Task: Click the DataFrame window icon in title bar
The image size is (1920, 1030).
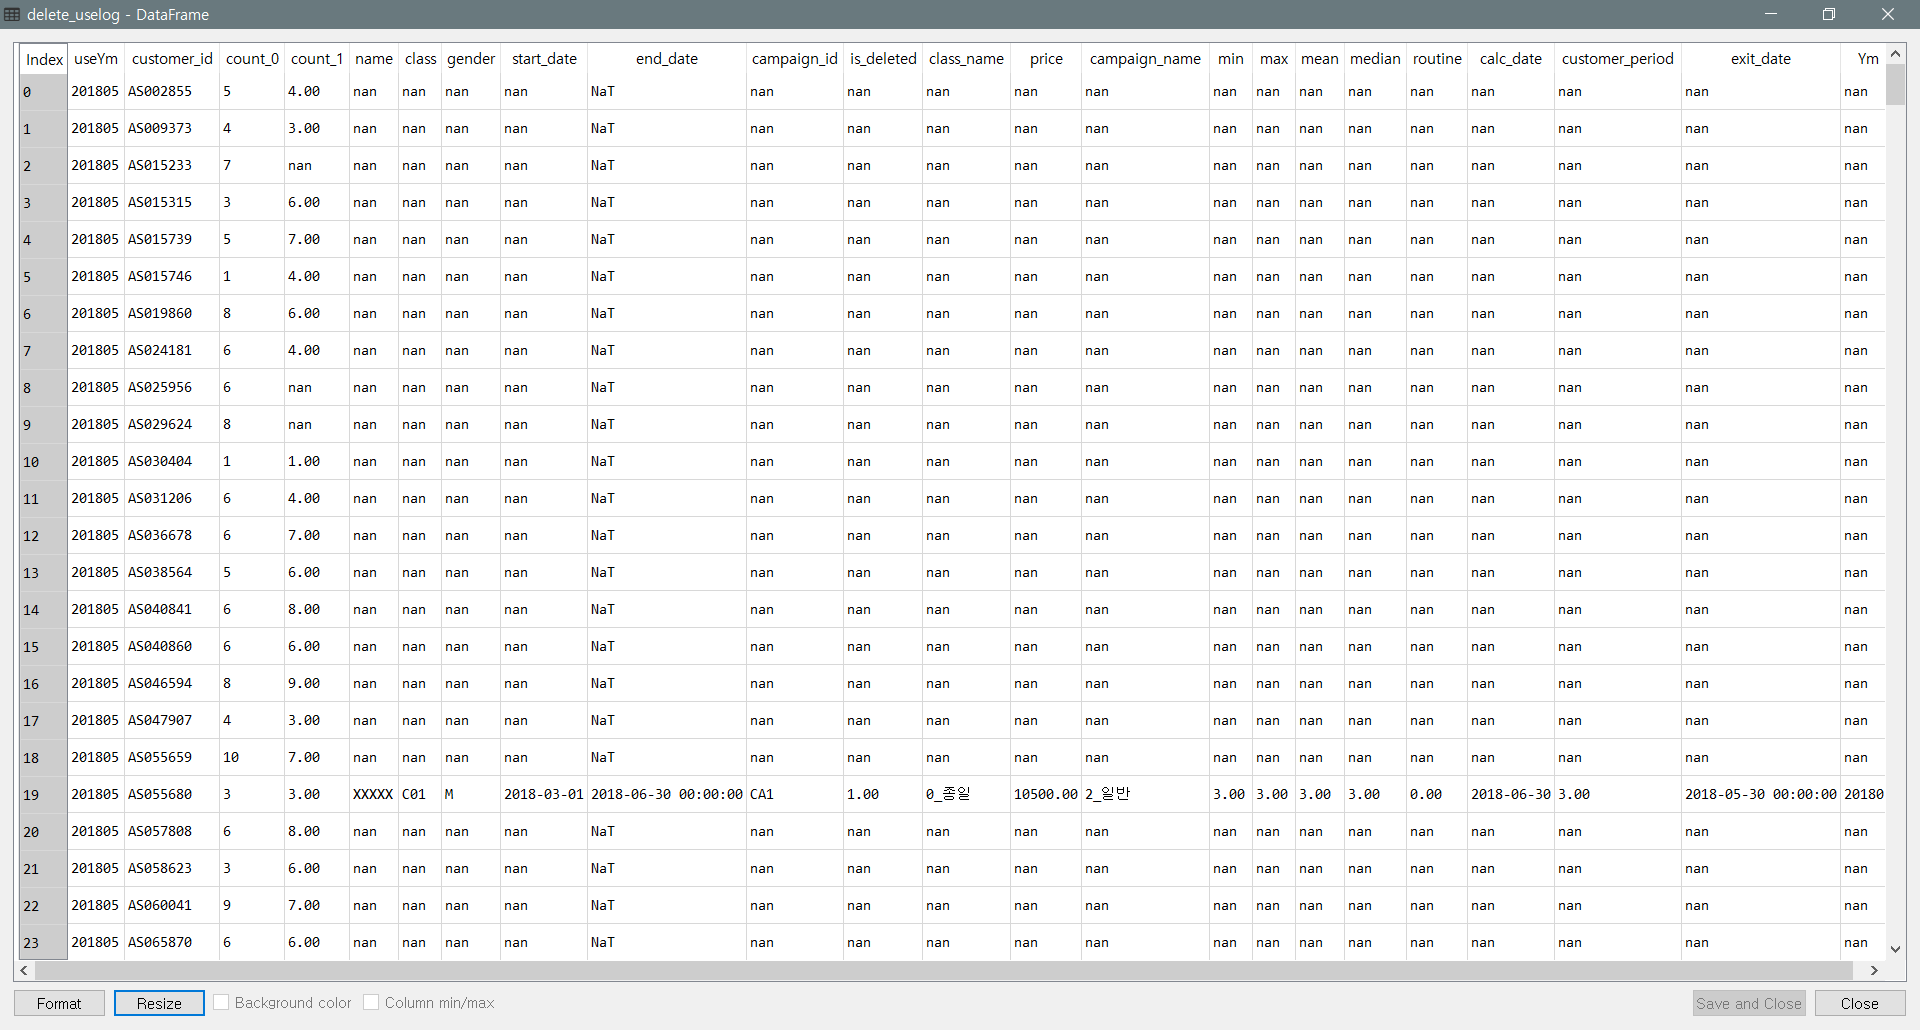Action: tap(12, 14)
